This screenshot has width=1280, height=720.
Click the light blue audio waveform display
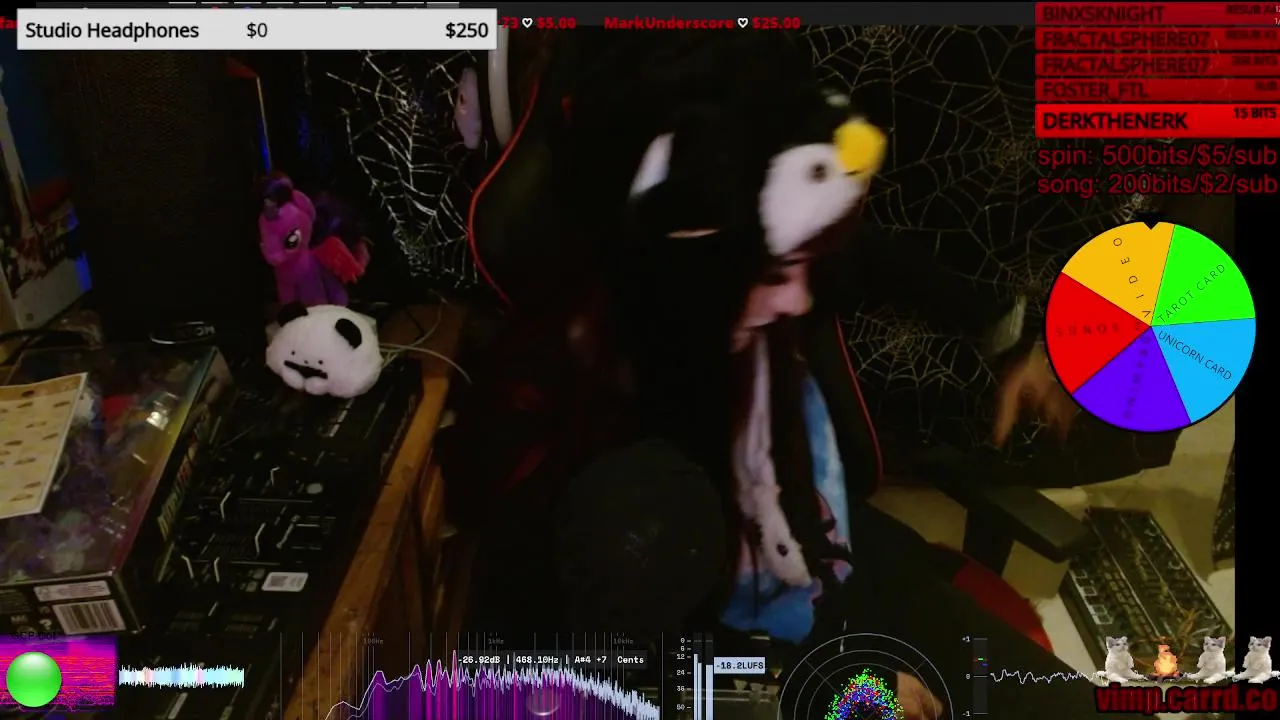[181, 677]
